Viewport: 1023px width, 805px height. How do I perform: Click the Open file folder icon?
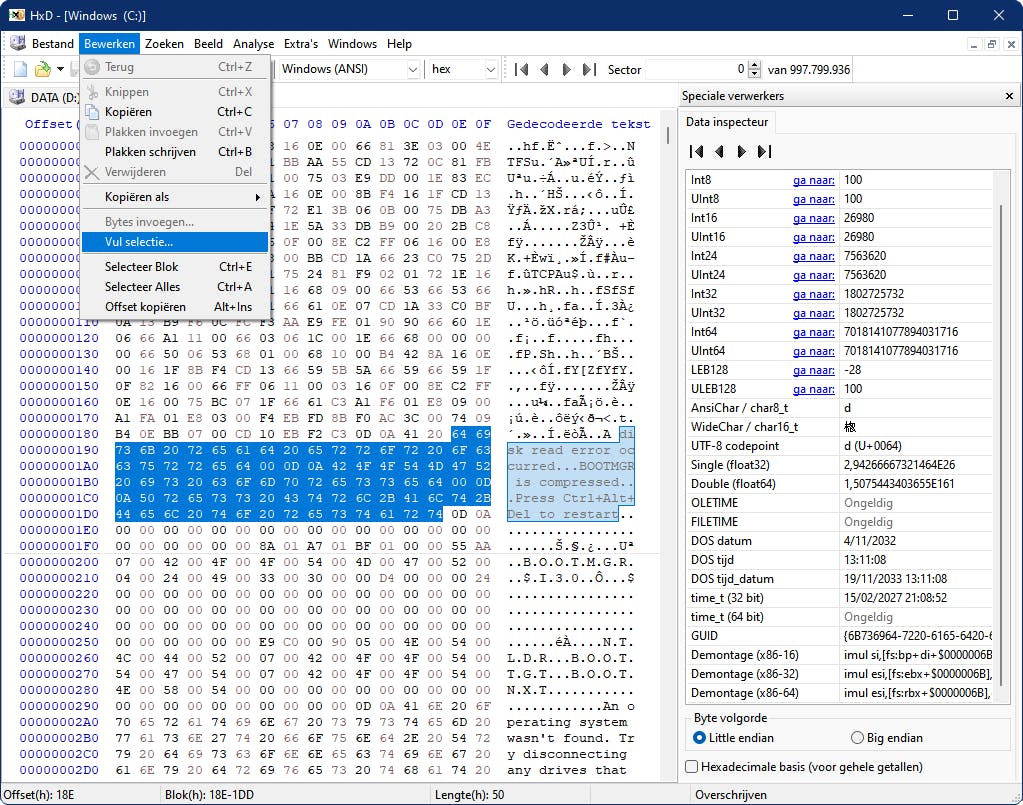point(42,69)
